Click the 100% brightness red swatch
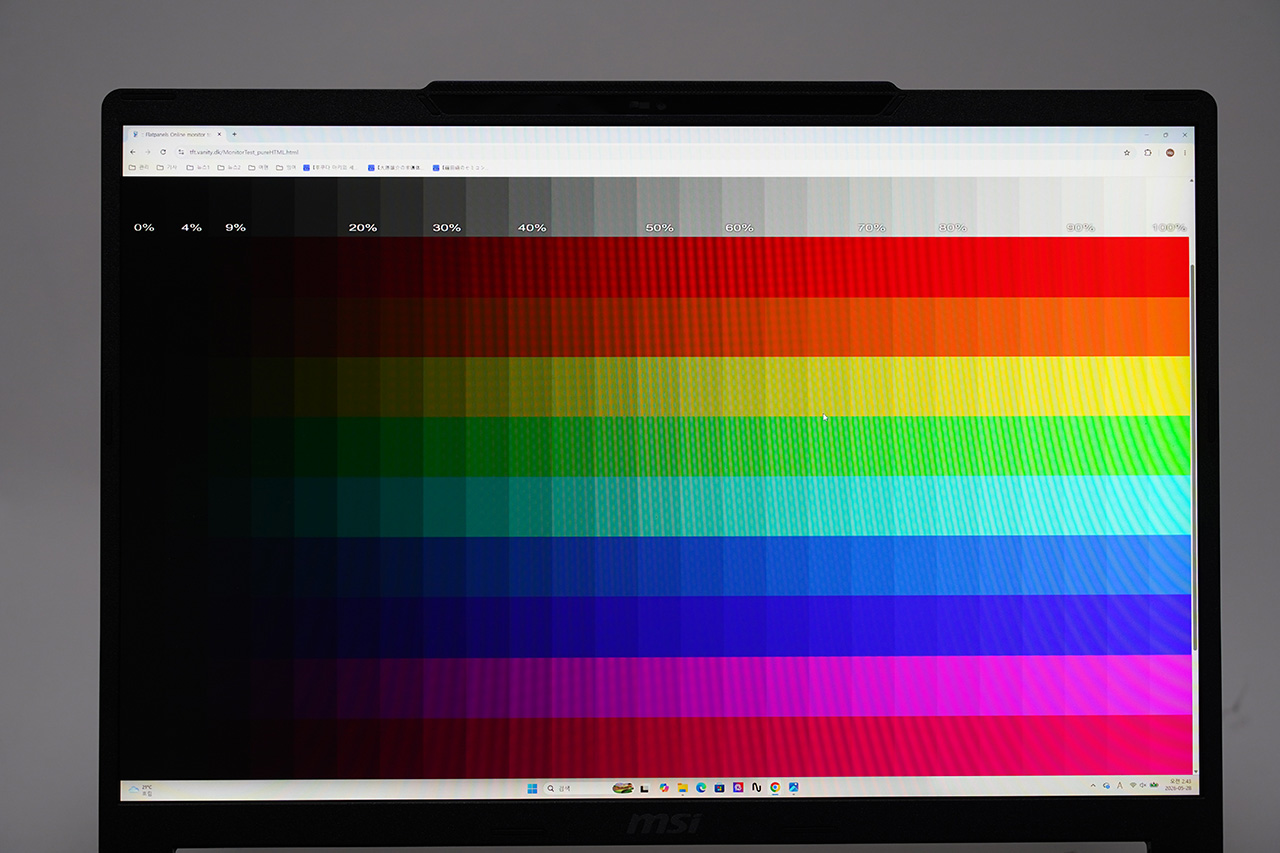The image size is (1280, 853). point(1168,267)
